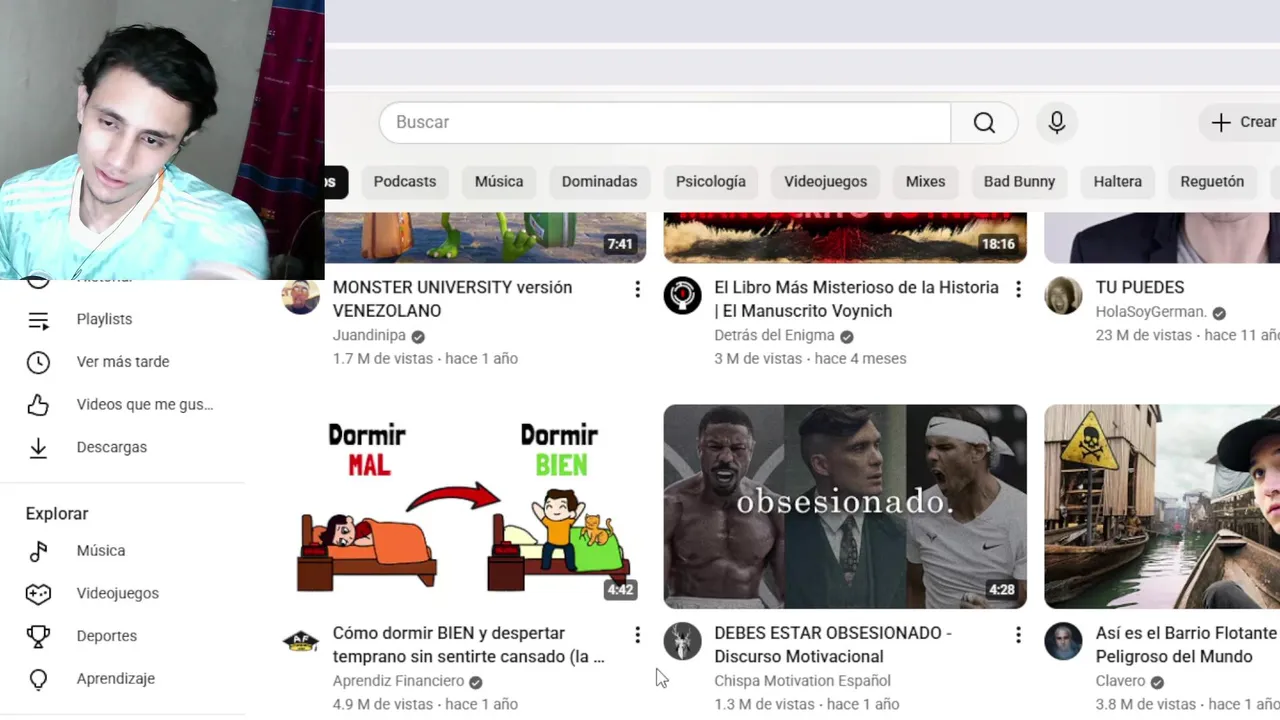
Task: Open options menu for DEBES ESTAR OBSESIONADO video
Action: (1018, 635)
